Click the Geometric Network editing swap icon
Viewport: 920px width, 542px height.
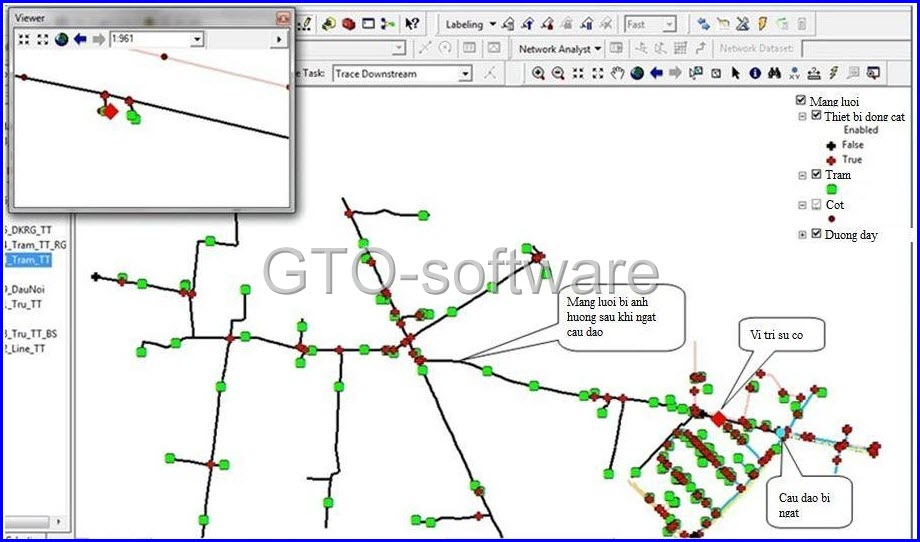pyautogui.click(x=703, y=24)
